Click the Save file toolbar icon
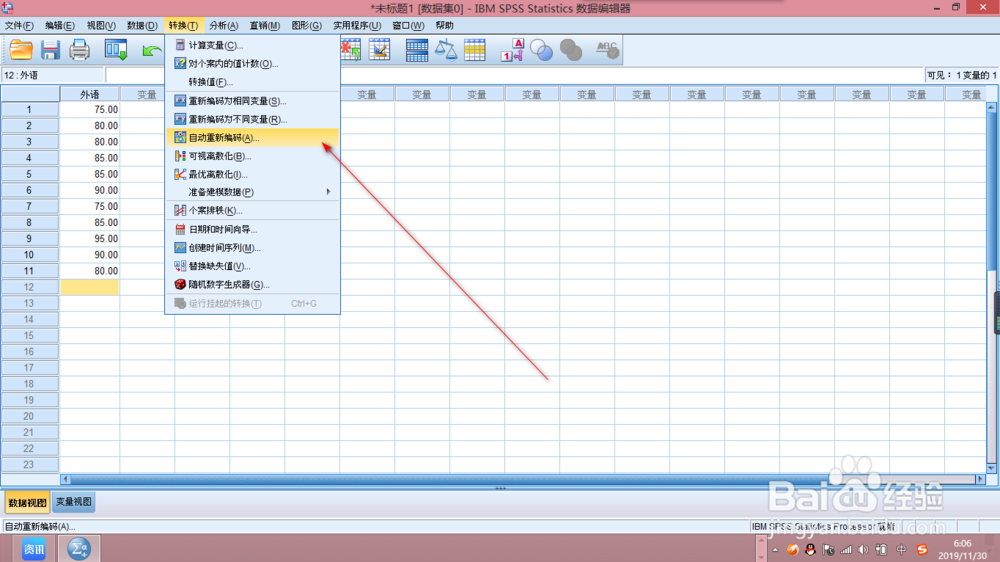This screenshot has height=562, width=1000. click(50, 50)
